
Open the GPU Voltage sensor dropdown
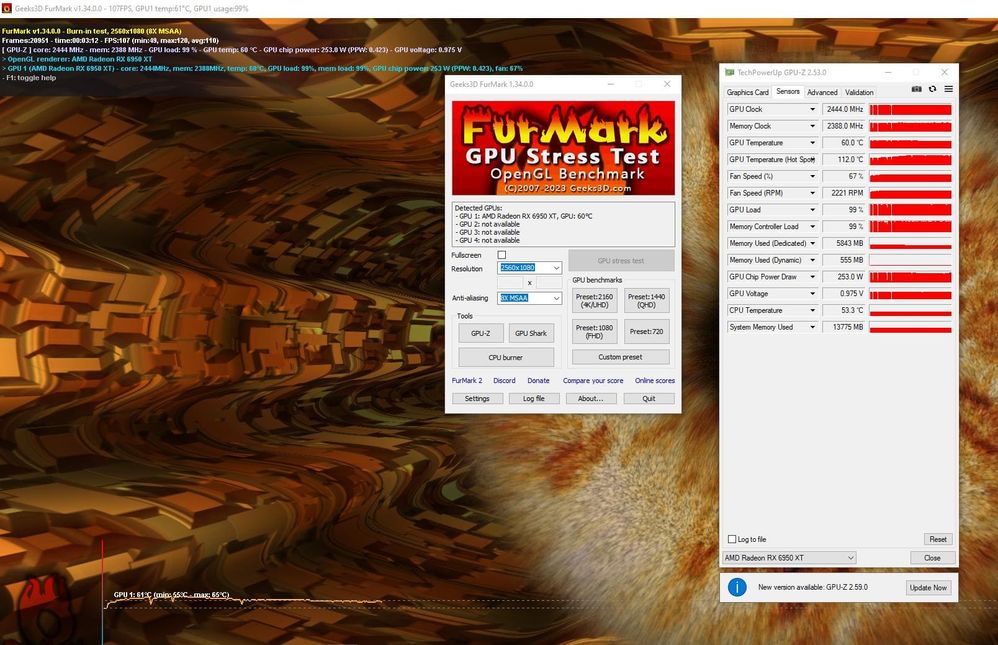tap(812, 294)
